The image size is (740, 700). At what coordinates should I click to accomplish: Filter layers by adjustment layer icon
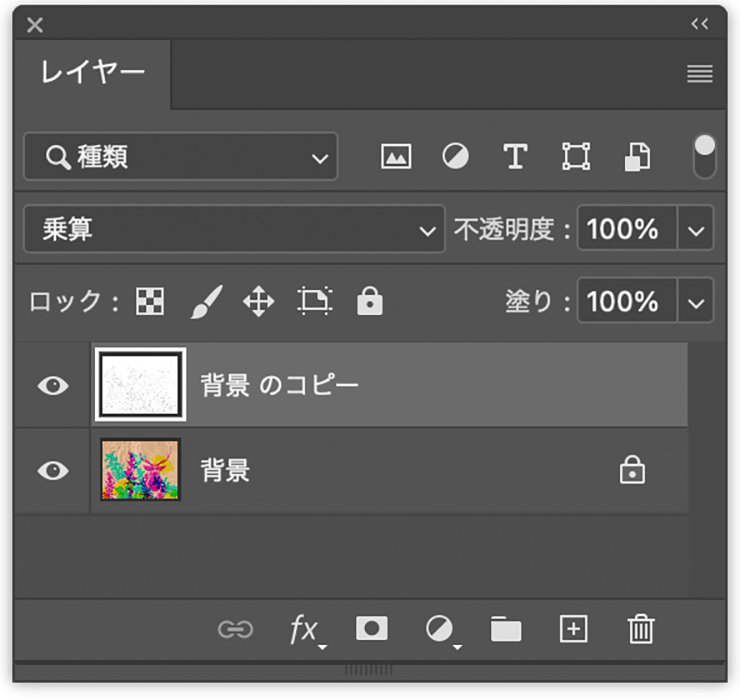click(456, 157)
